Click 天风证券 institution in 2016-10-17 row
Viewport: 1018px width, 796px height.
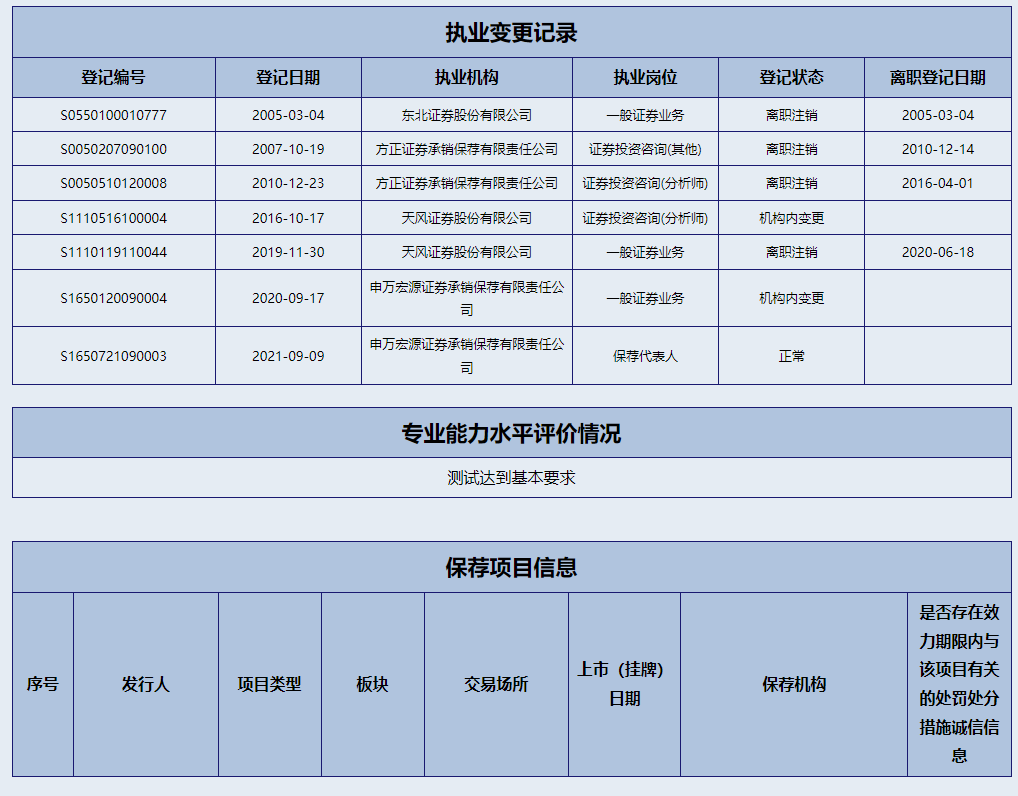(x=467, y=218)
